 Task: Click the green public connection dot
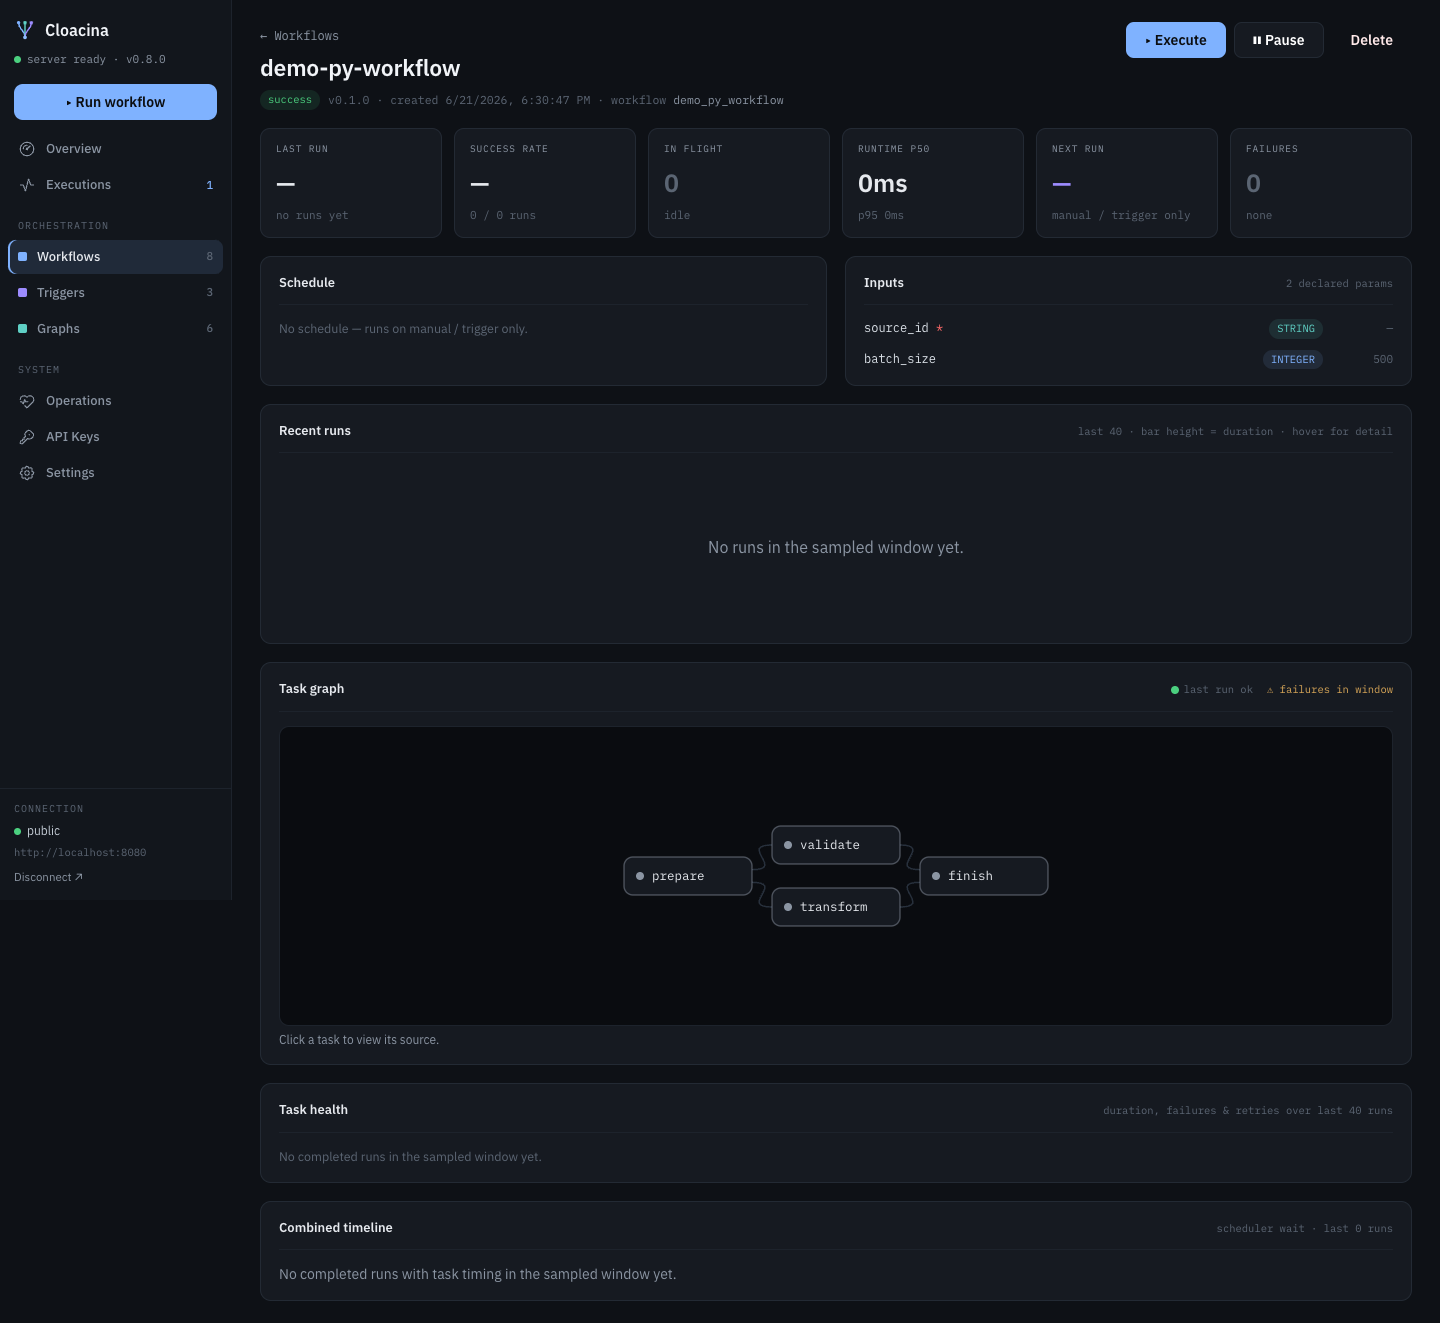pos(17,832)
